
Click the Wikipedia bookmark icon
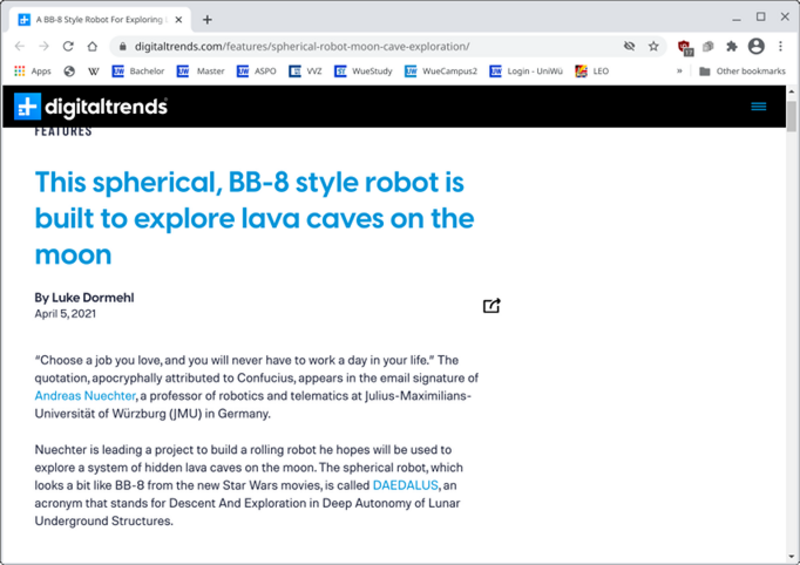coord(93,71)
